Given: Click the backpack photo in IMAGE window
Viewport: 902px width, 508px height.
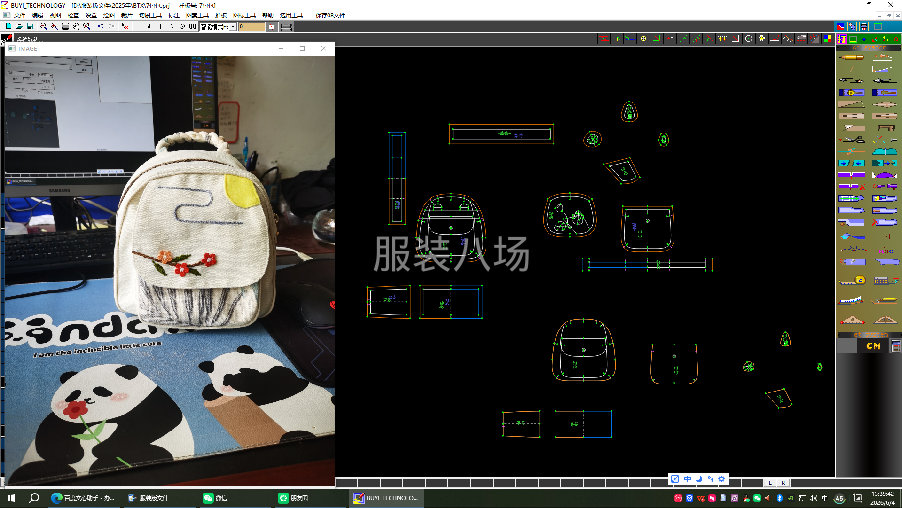Looking at the screenshot, I should (x=196, y=230).
